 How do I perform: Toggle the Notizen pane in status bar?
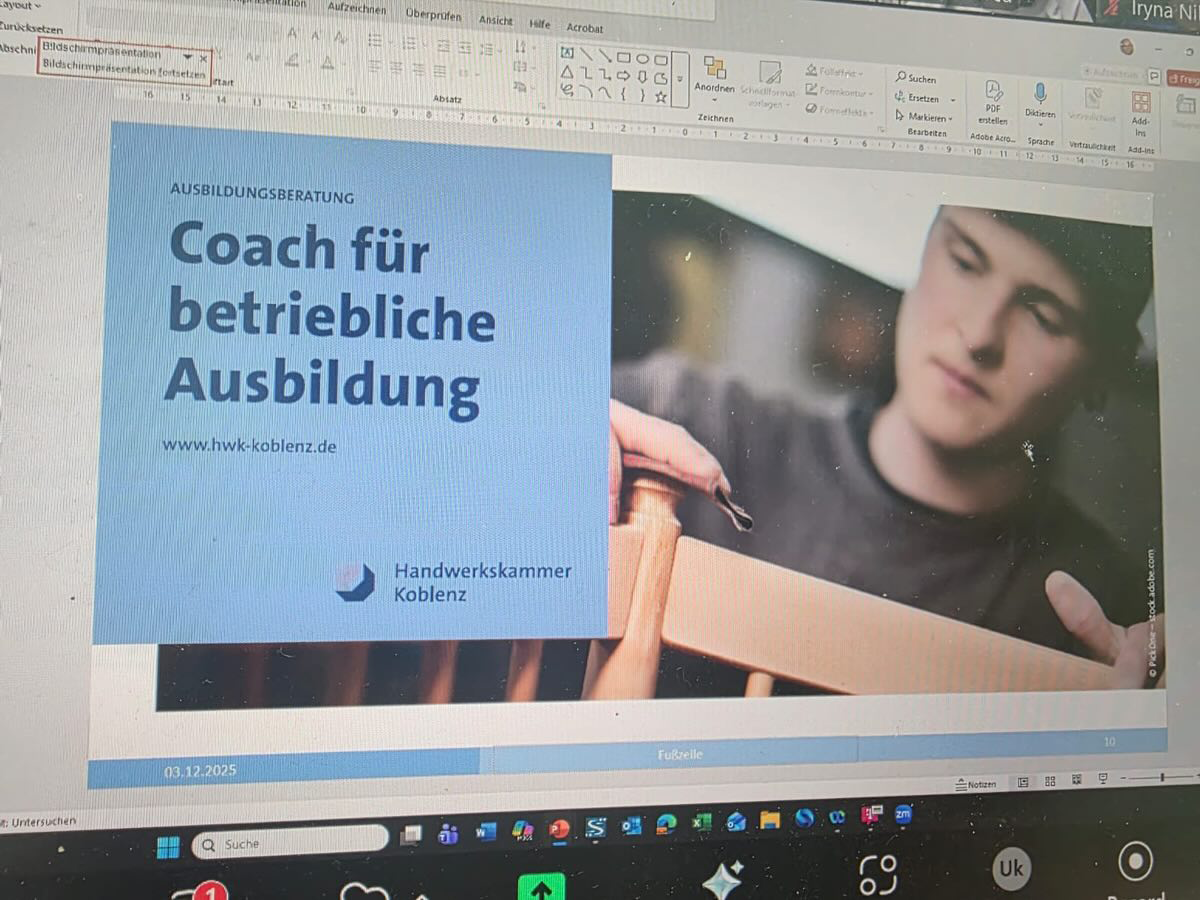(x=976, y=784)
